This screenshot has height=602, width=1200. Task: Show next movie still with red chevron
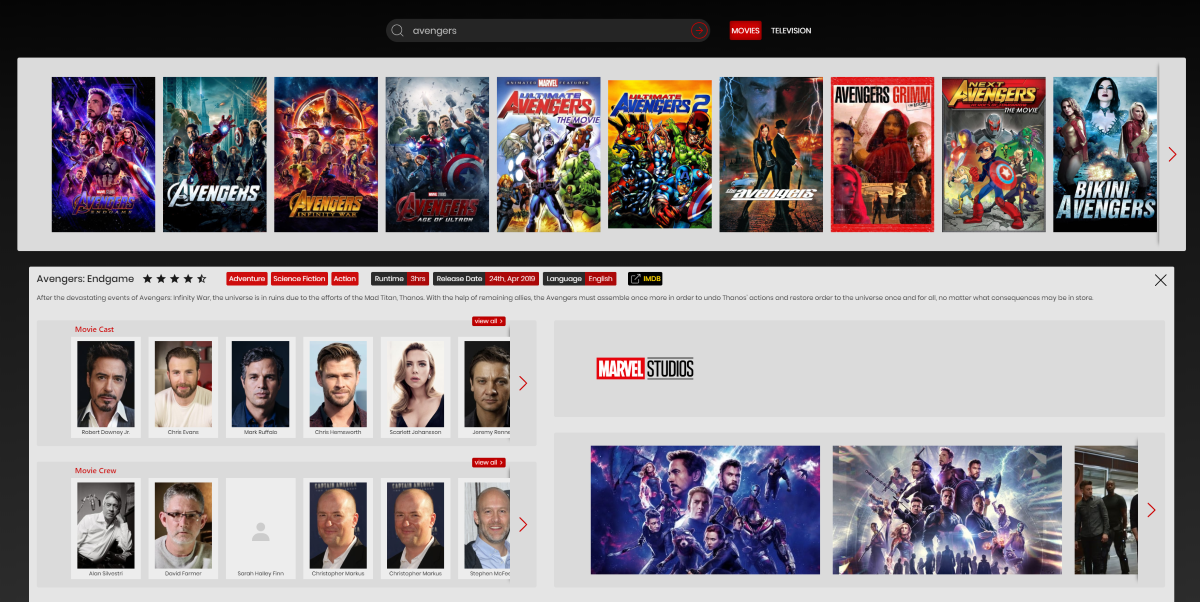point(1151,510)
